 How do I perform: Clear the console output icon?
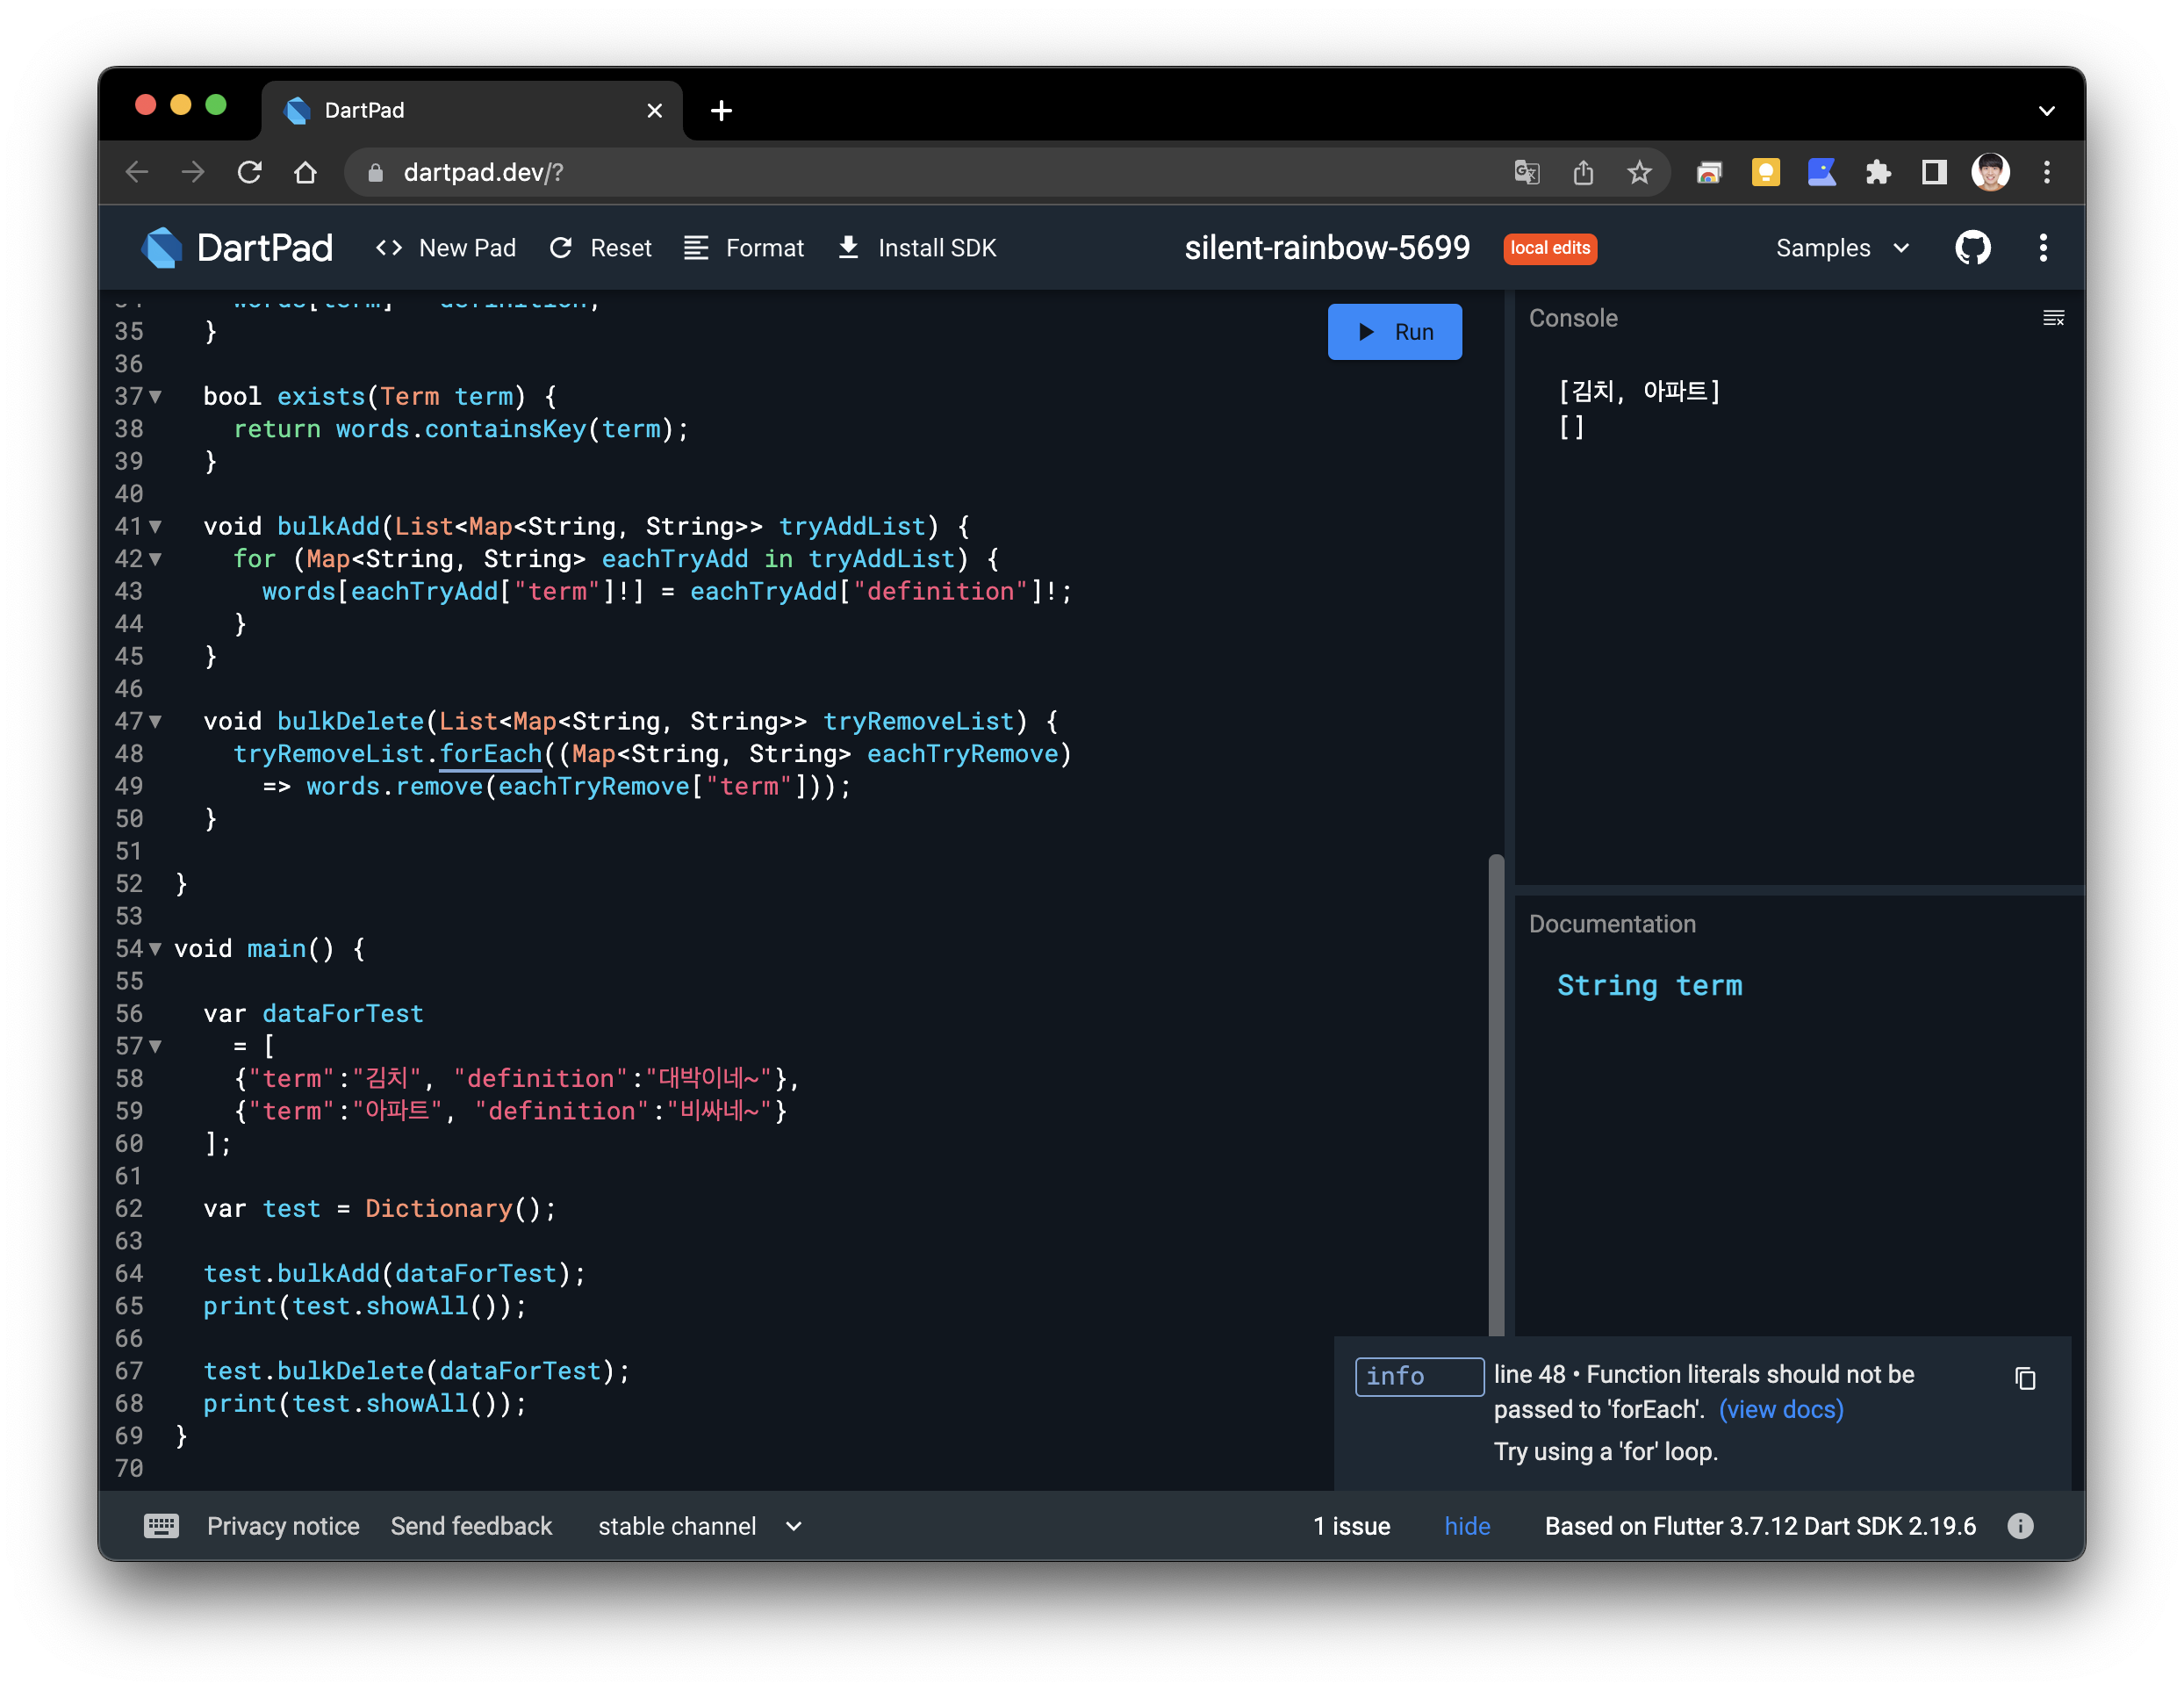pyautogui.click(x=2053, y=318)
